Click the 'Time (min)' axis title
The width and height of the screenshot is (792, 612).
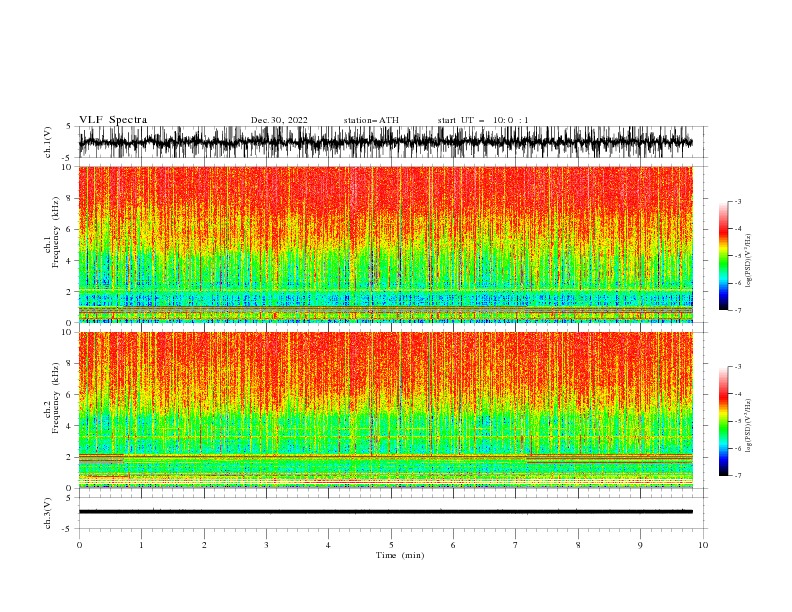(400, 555)
